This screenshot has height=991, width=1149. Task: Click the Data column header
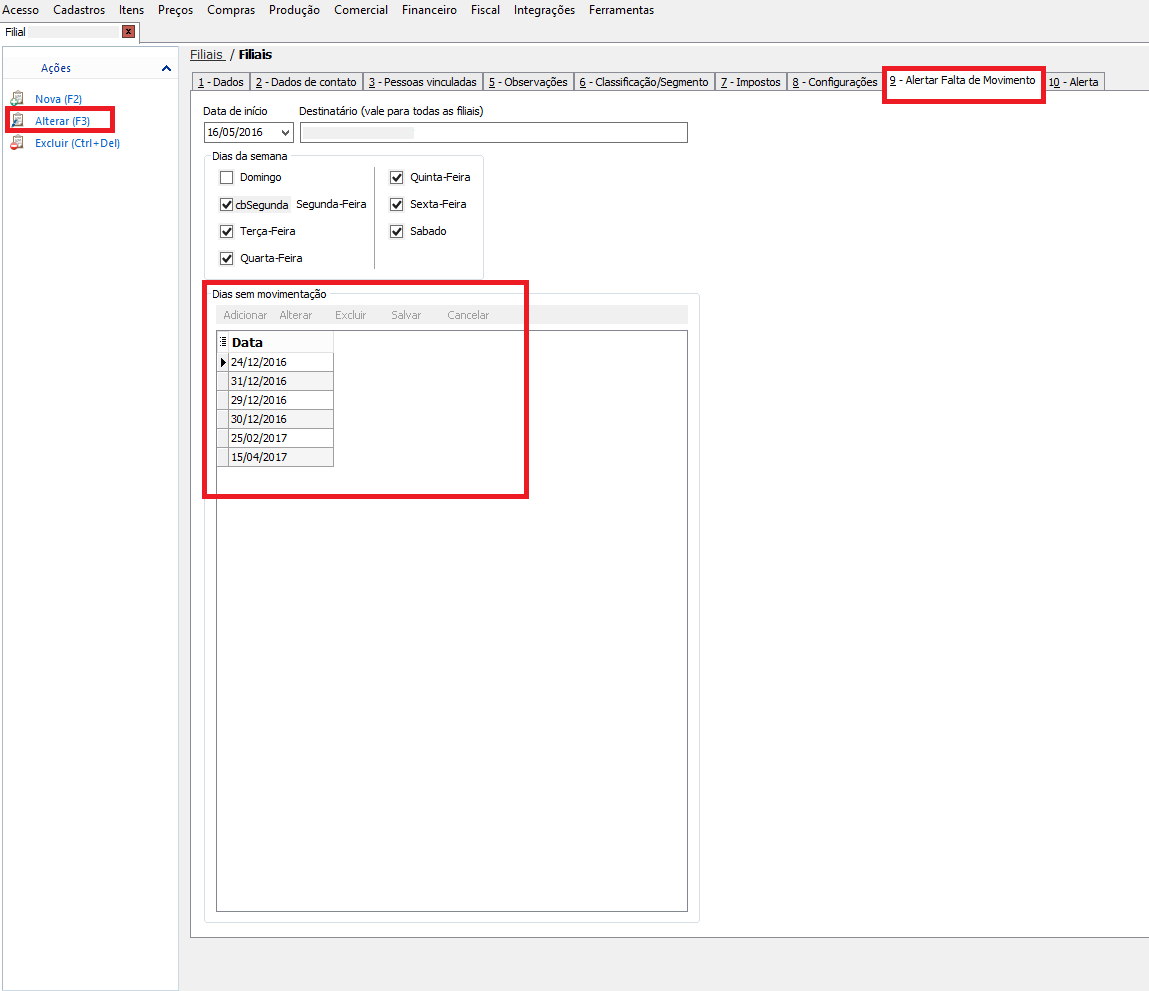pyautogui.click(x=281, y=342)
